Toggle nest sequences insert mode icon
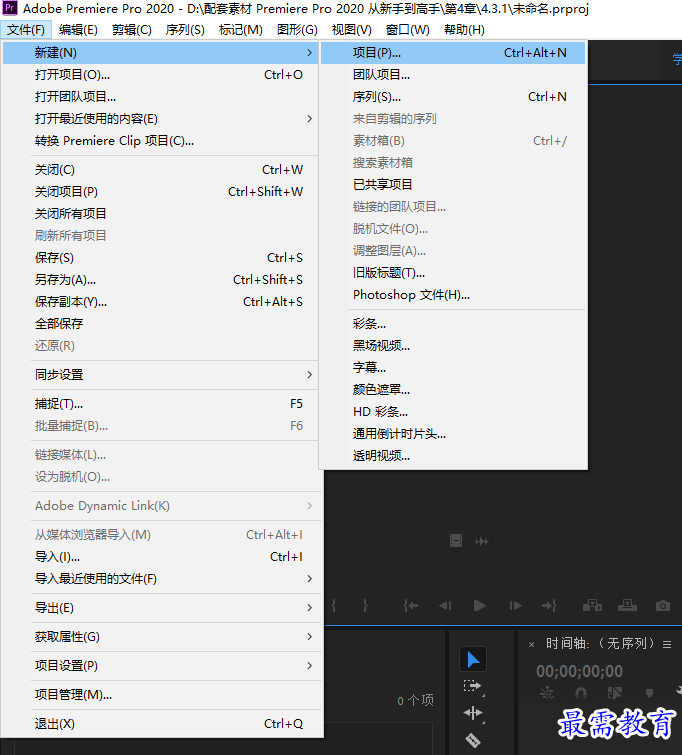Image resolution: width=682 pixels, height=755 pixels. [547, 693]
